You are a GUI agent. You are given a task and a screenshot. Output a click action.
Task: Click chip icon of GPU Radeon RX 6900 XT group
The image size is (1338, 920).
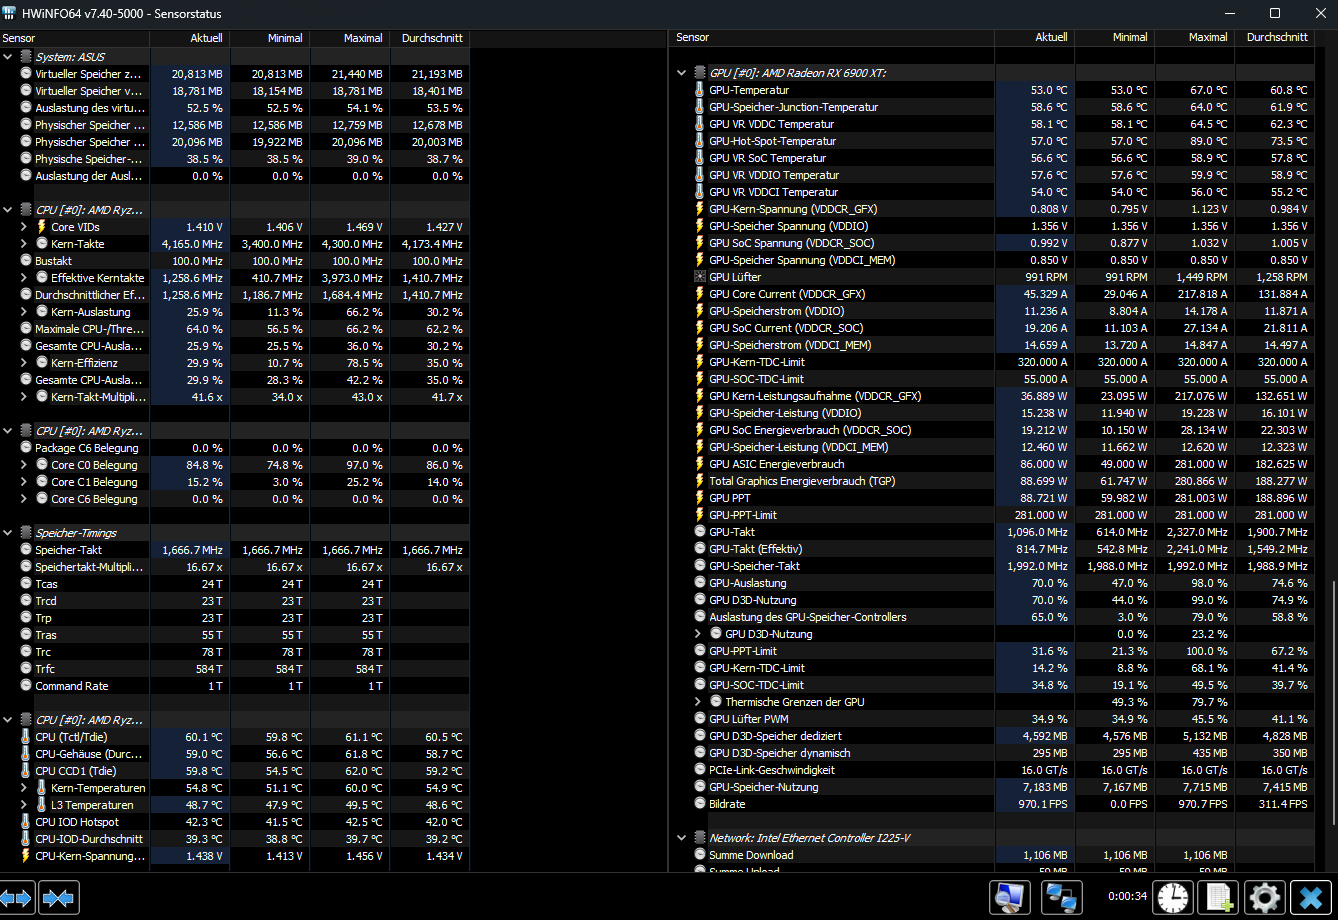700,73
